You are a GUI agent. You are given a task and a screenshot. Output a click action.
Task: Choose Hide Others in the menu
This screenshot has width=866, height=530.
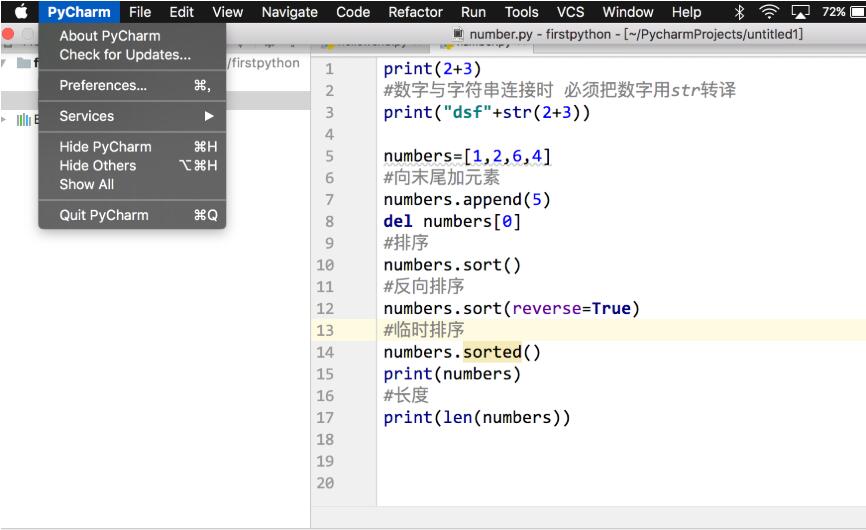[x=97, y=165]
